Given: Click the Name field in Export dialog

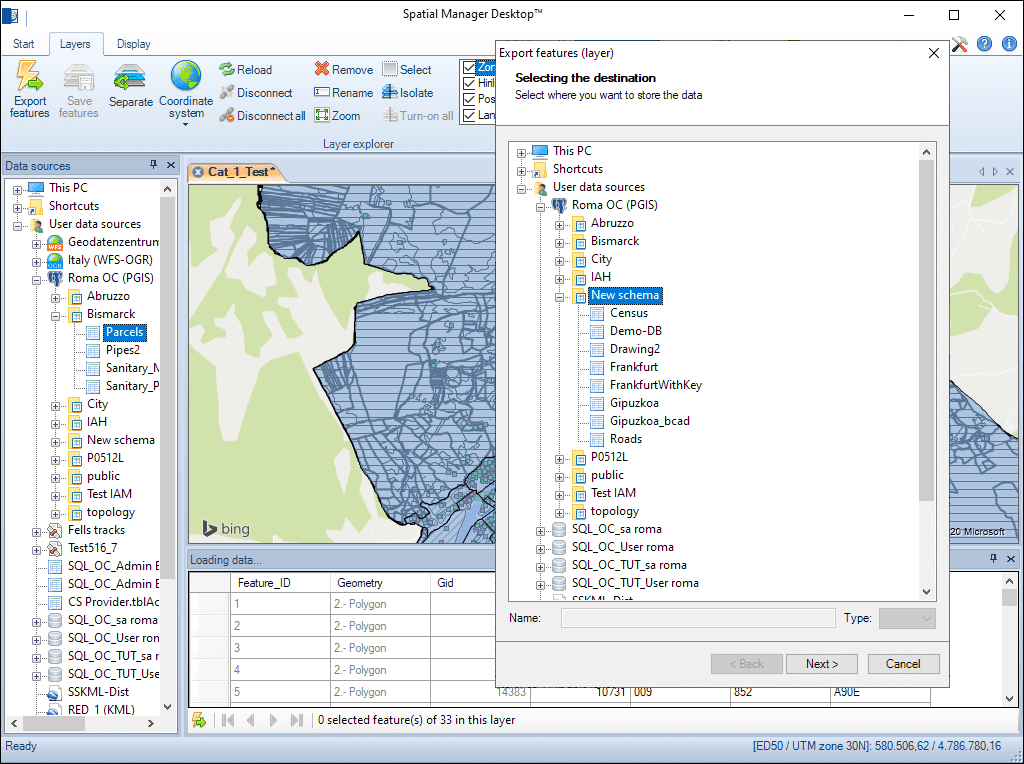Looking at the screenshot, I should [698, 618].
